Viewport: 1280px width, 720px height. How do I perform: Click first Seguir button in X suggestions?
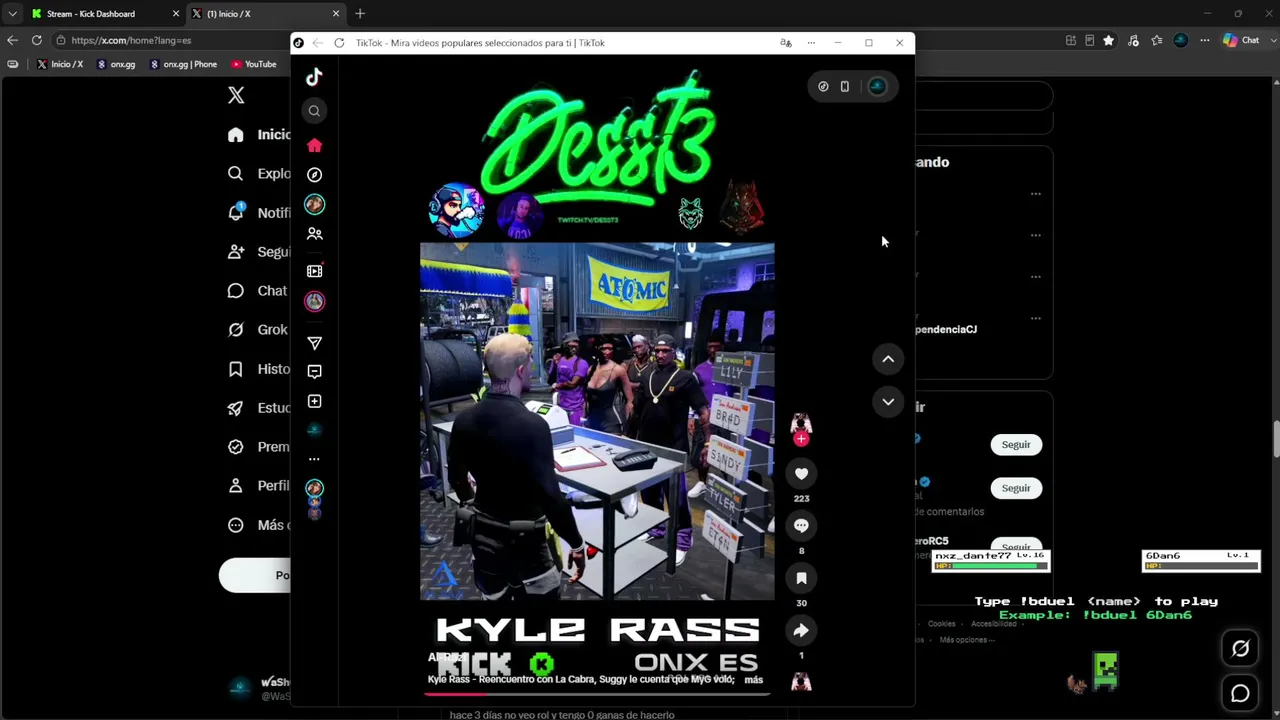tap(1016, 445)
